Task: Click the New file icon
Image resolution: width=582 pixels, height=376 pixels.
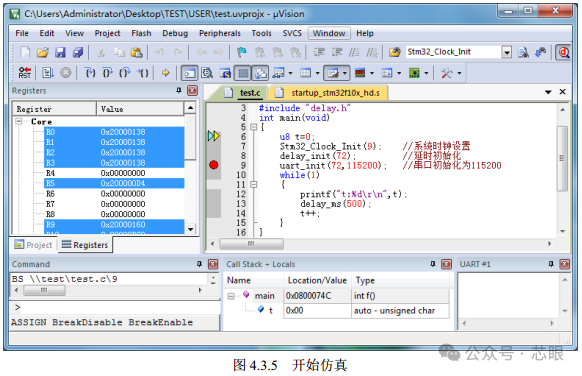Action: [25, 52]
